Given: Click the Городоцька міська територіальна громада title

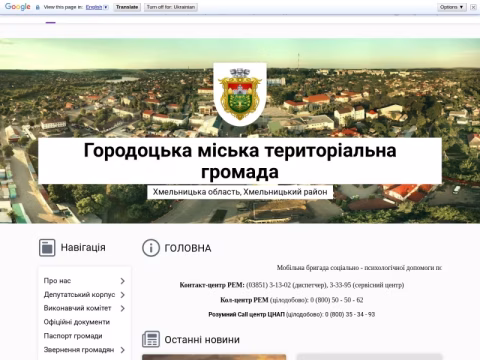Looking at the screenshot, I should tap(240, 161).
